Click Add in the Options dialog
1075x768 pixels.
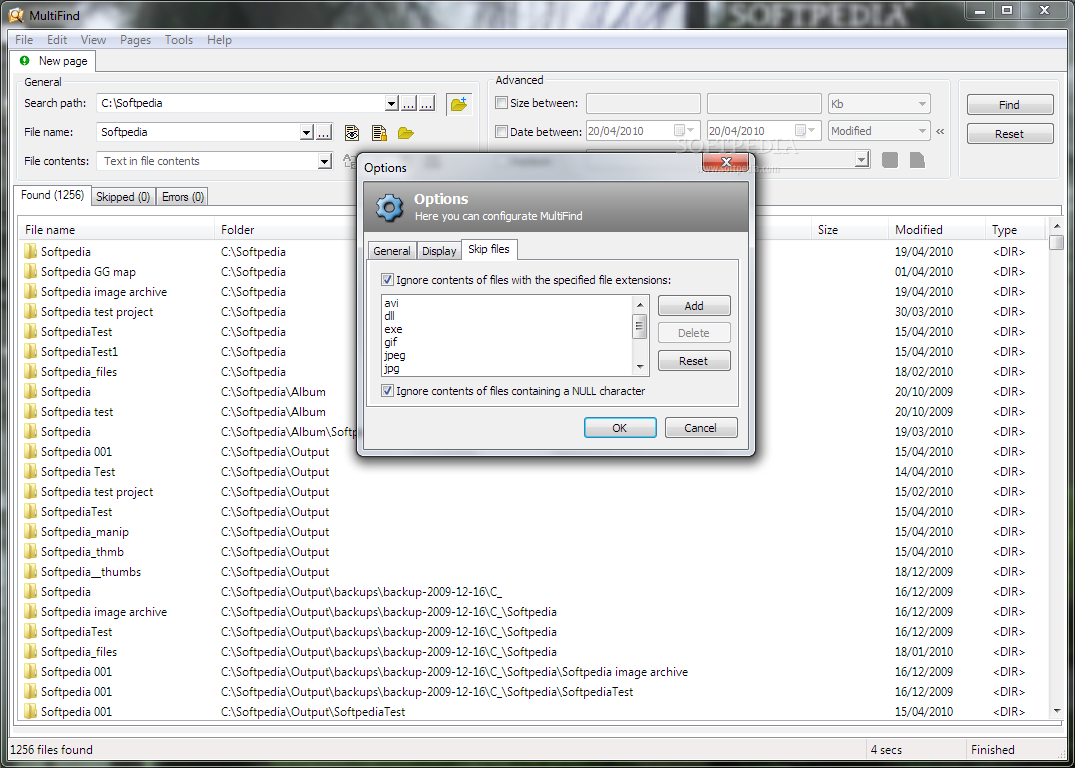(x=694, y=306)
